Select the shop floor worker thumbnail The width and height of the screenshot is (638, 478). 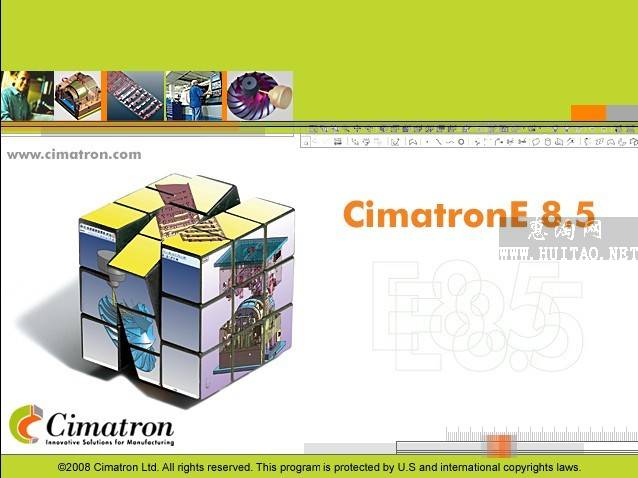click(193, 96)
